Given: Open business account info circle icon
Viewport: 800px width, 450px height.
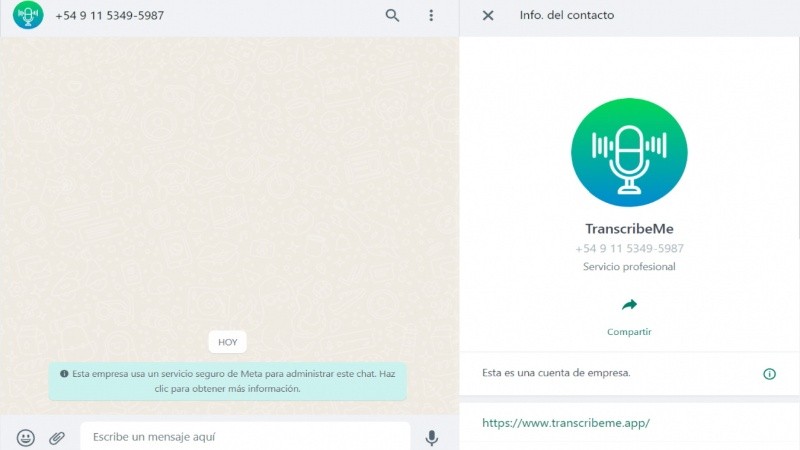Looking at the screenshot, I should tap(769, 373).
